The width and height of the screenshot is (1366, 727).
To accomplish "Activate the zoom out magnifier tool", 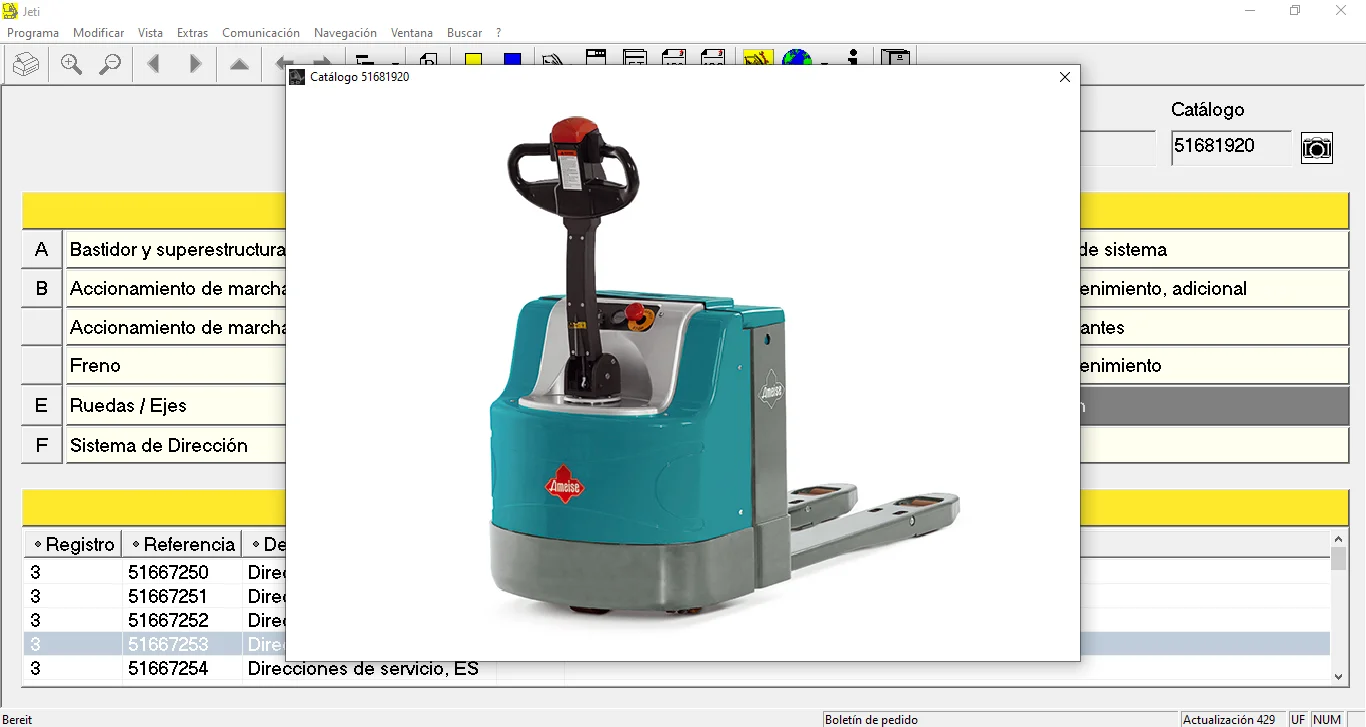I will 111,63.
